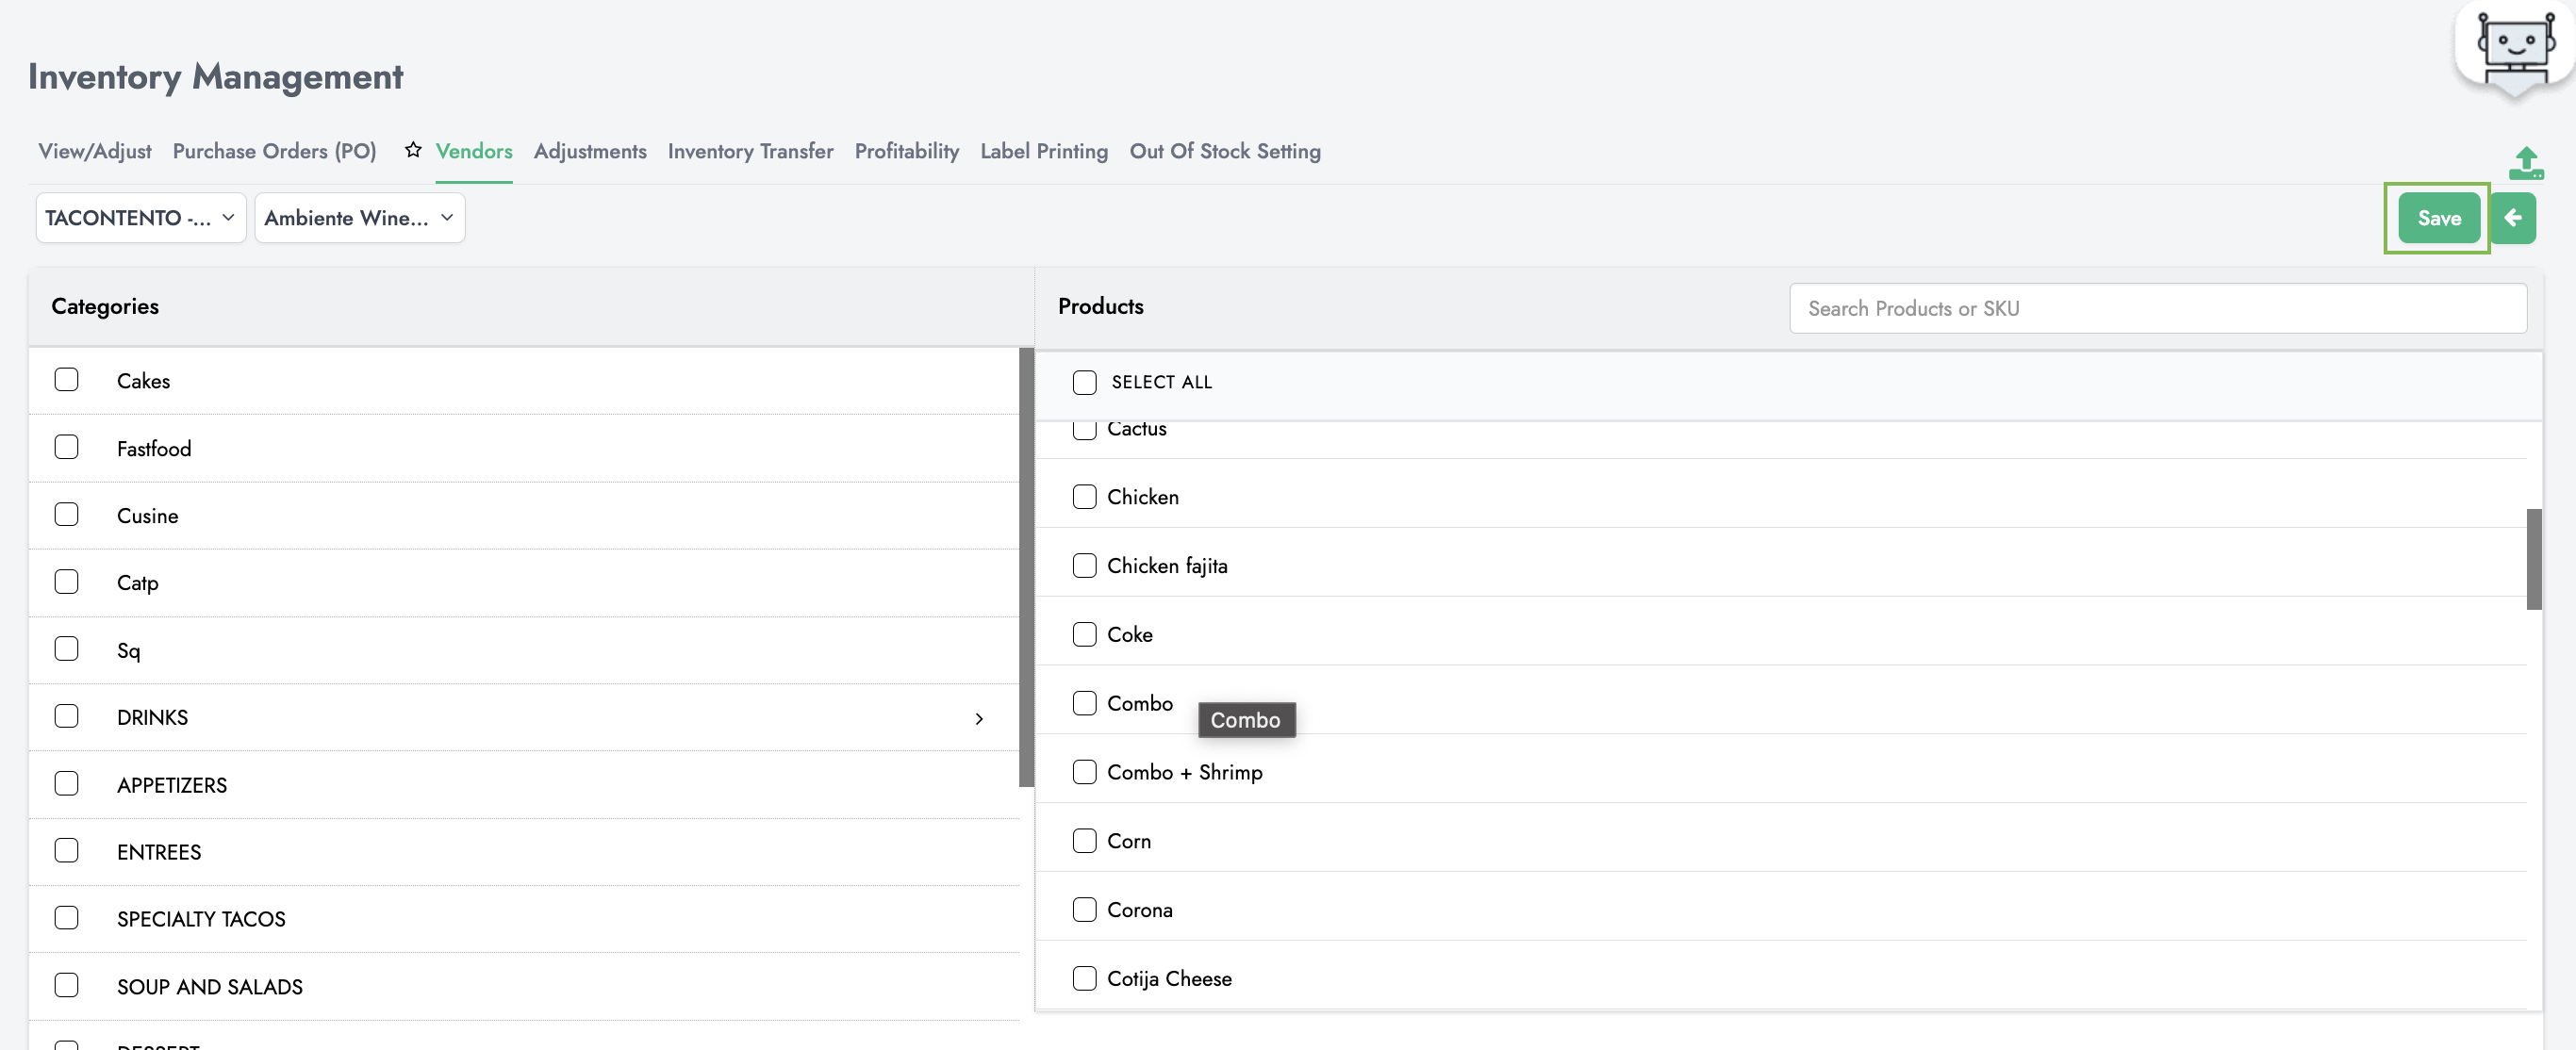Click the green back arrow button

(x=2513, y=218)
